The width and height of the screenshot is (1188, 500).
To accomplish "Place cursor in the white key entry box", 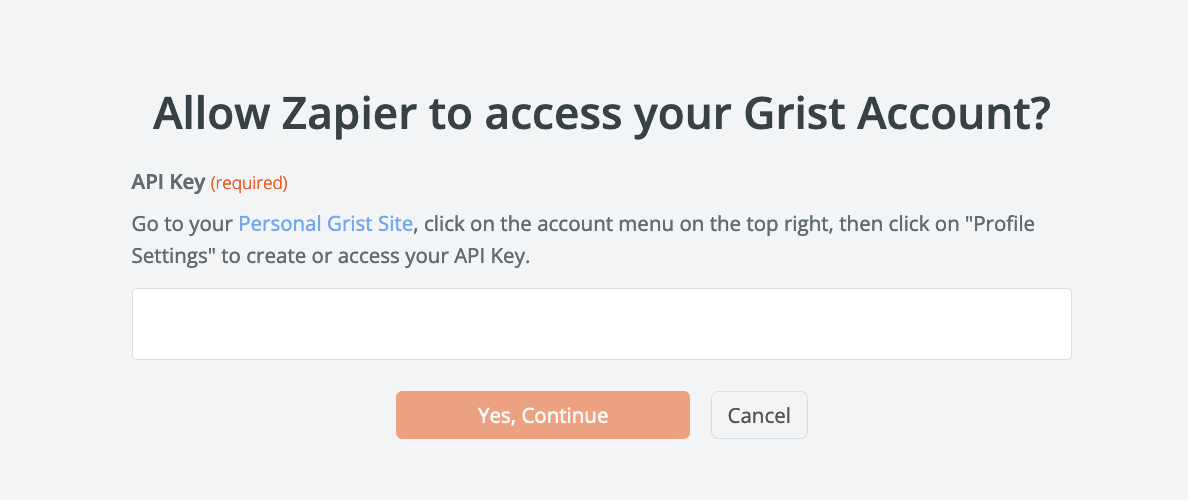I will click(x=601, y=324).
